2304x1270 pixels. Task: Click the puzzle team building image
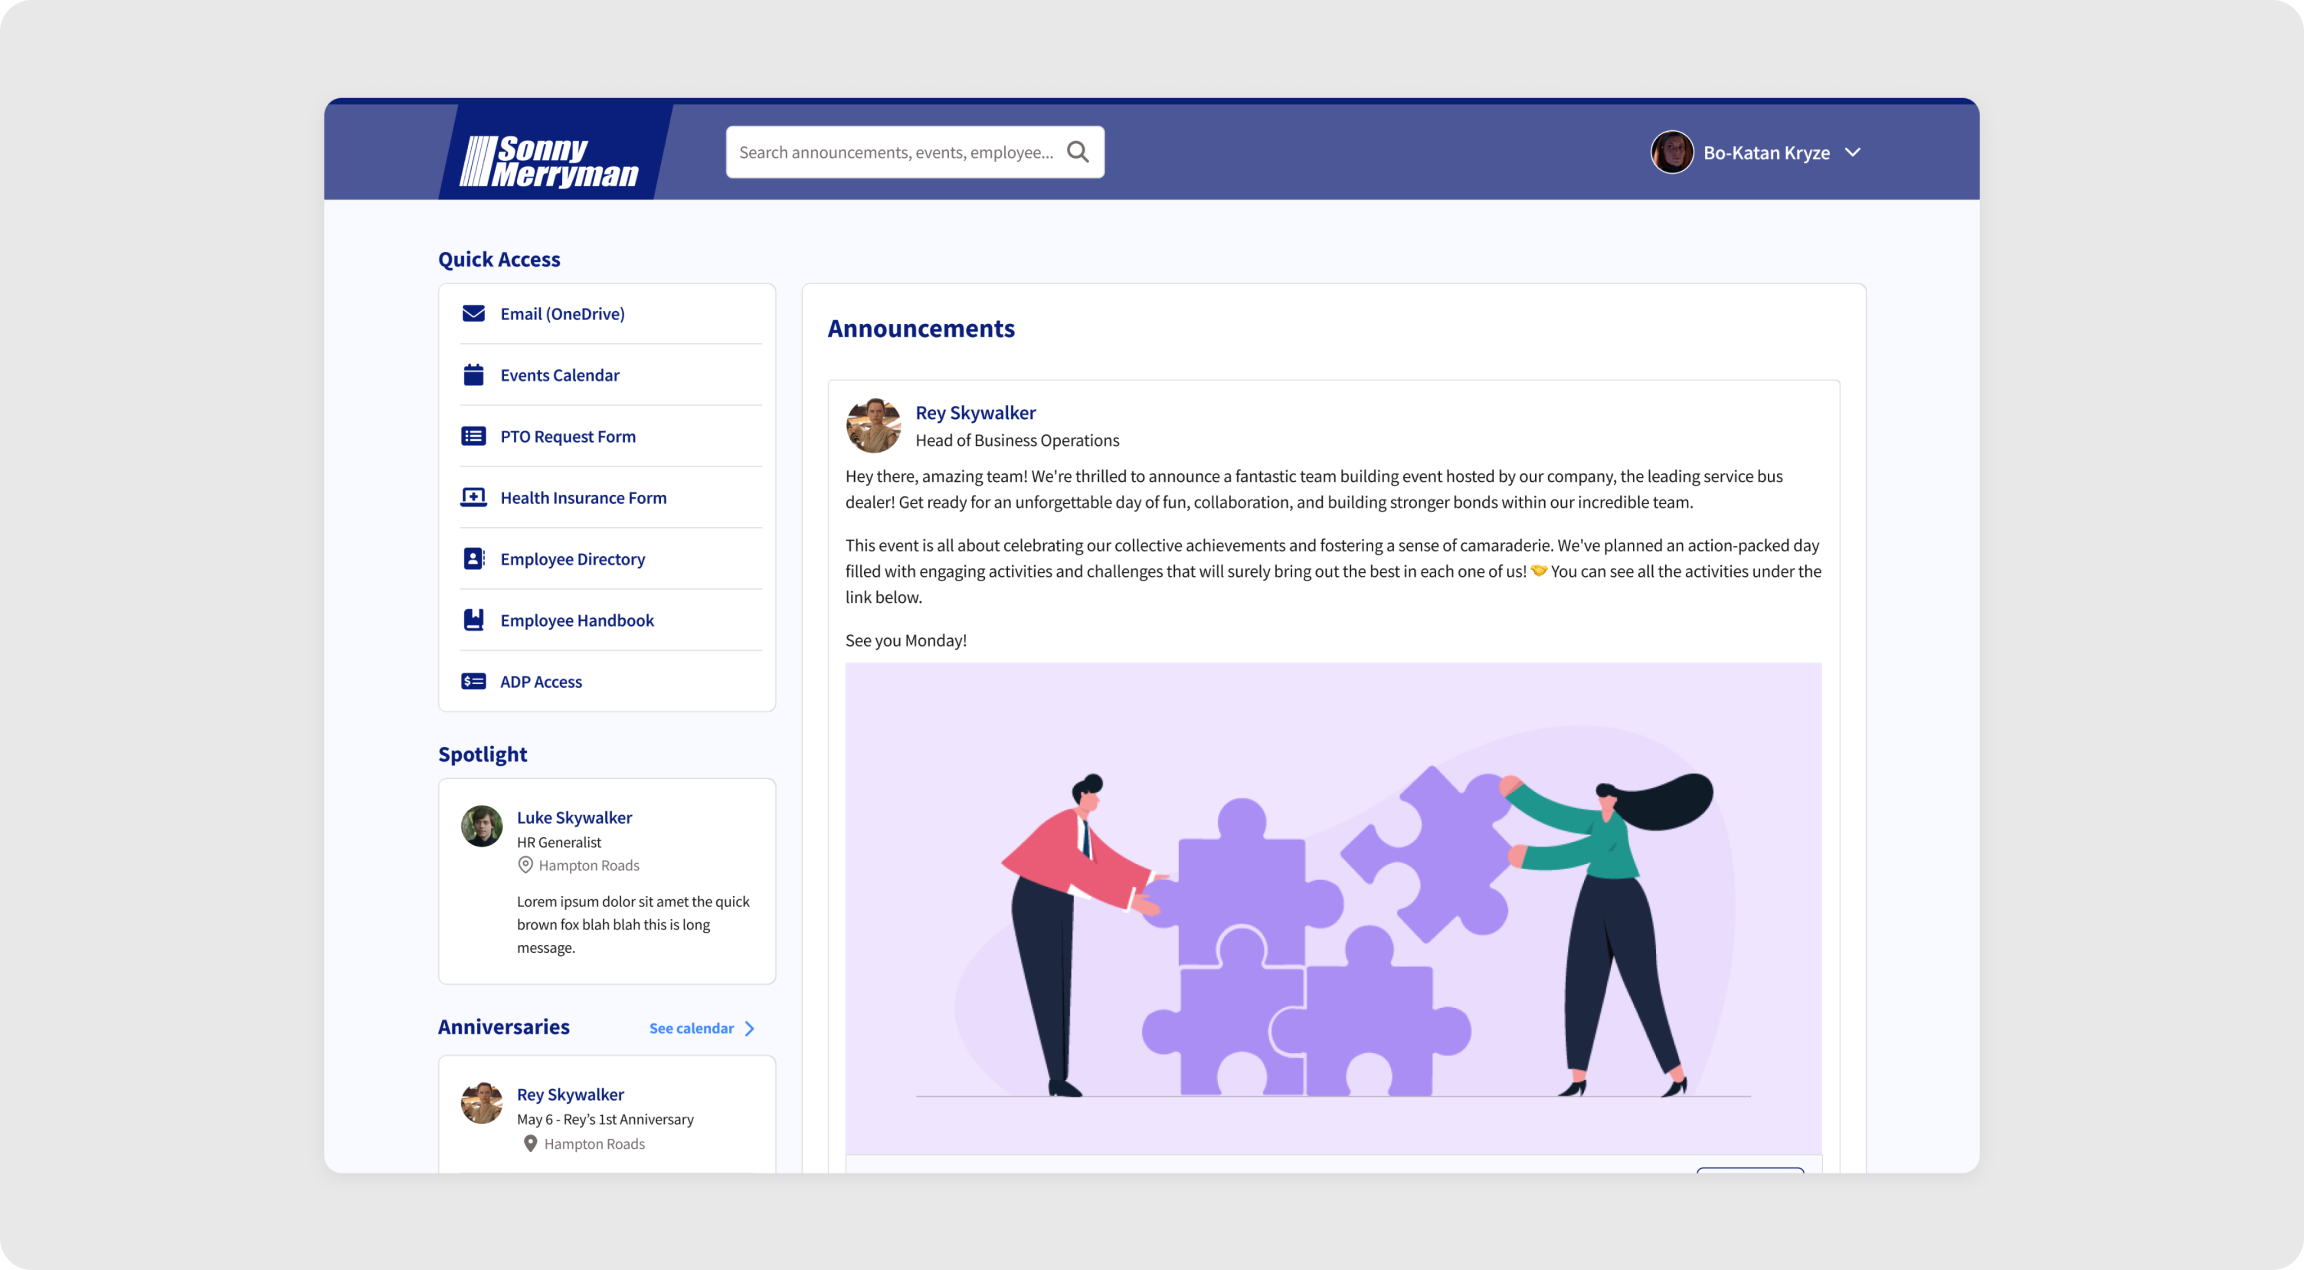coord(1333,908)
